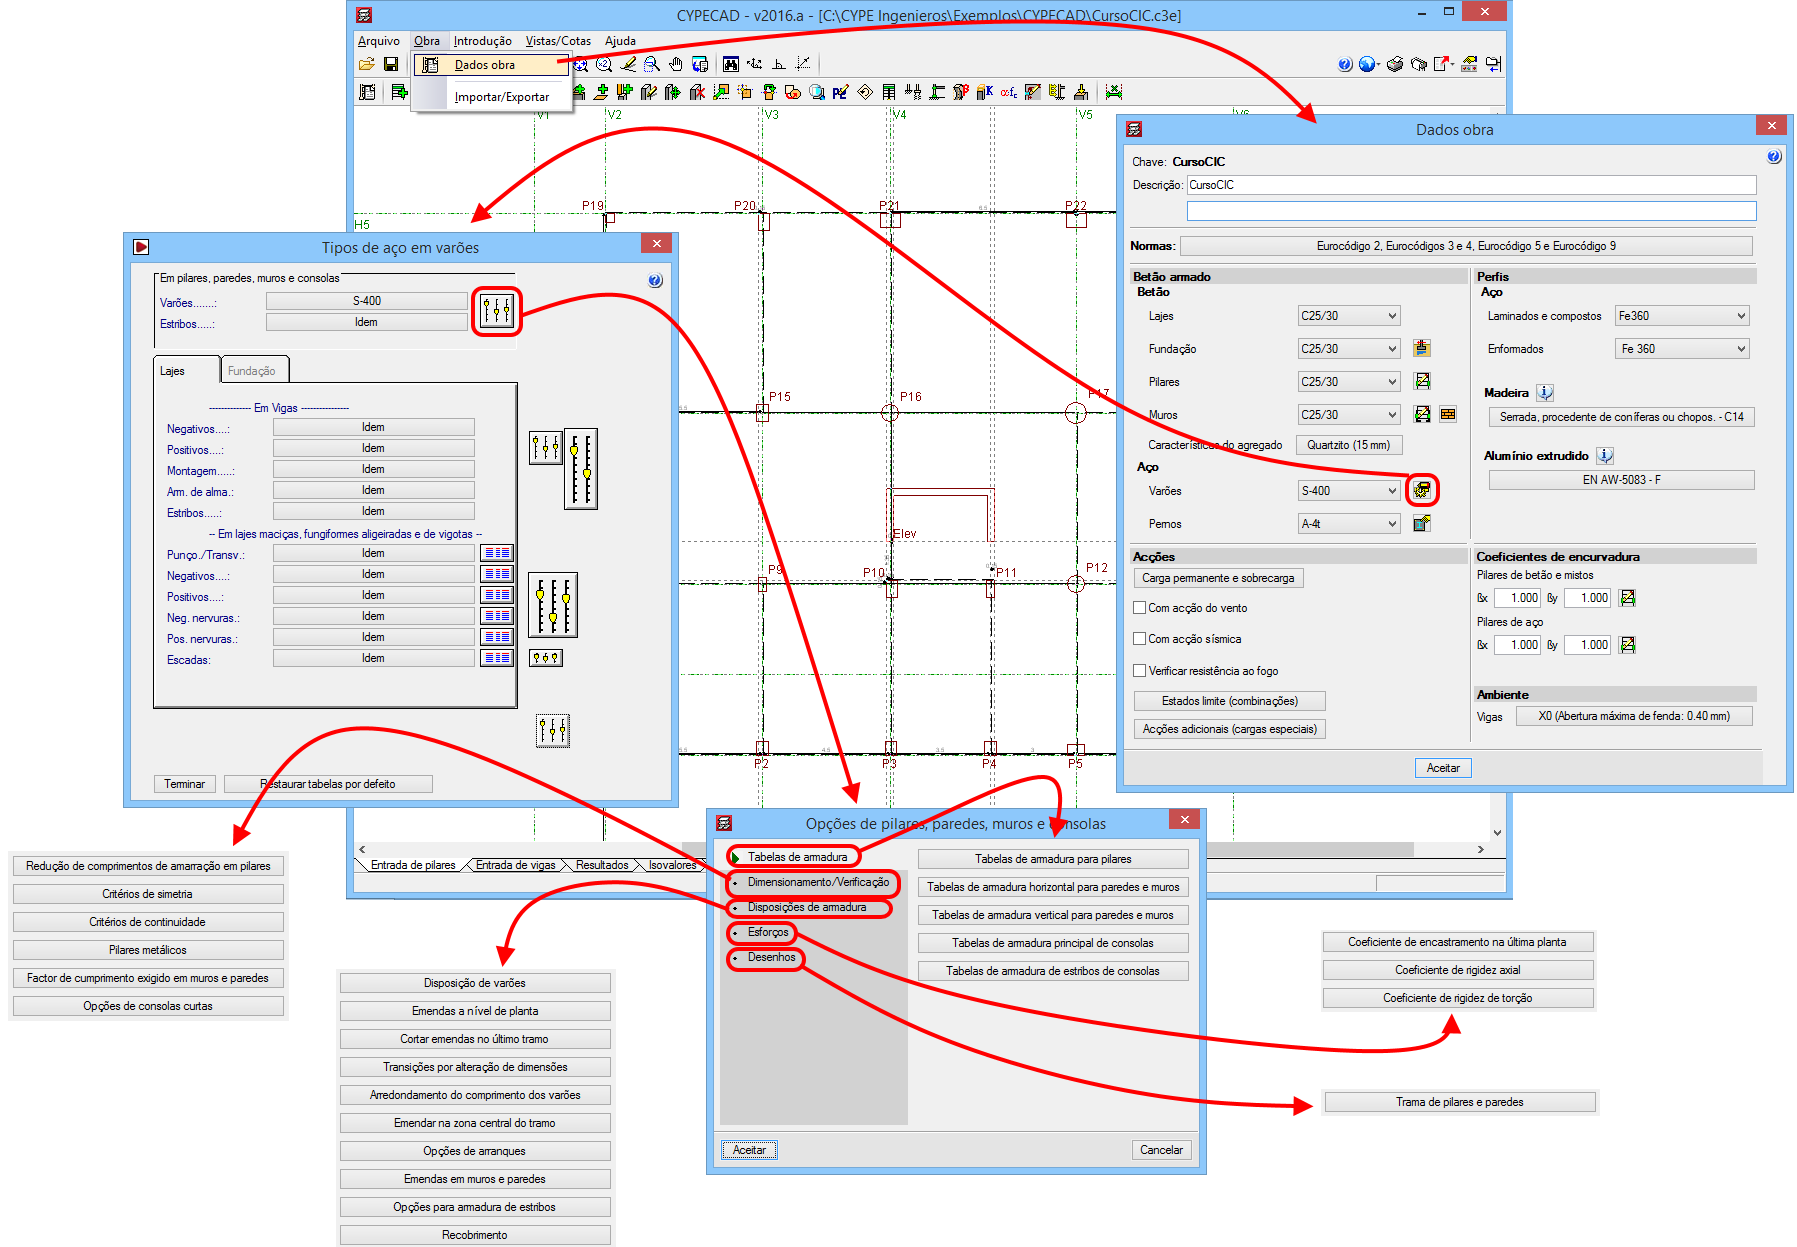The width and height of the screenshot is (1797, 1247).
Task: Show Alumínio extrudido info icon
Action: pyautogui.click(x=1605, y=456)
